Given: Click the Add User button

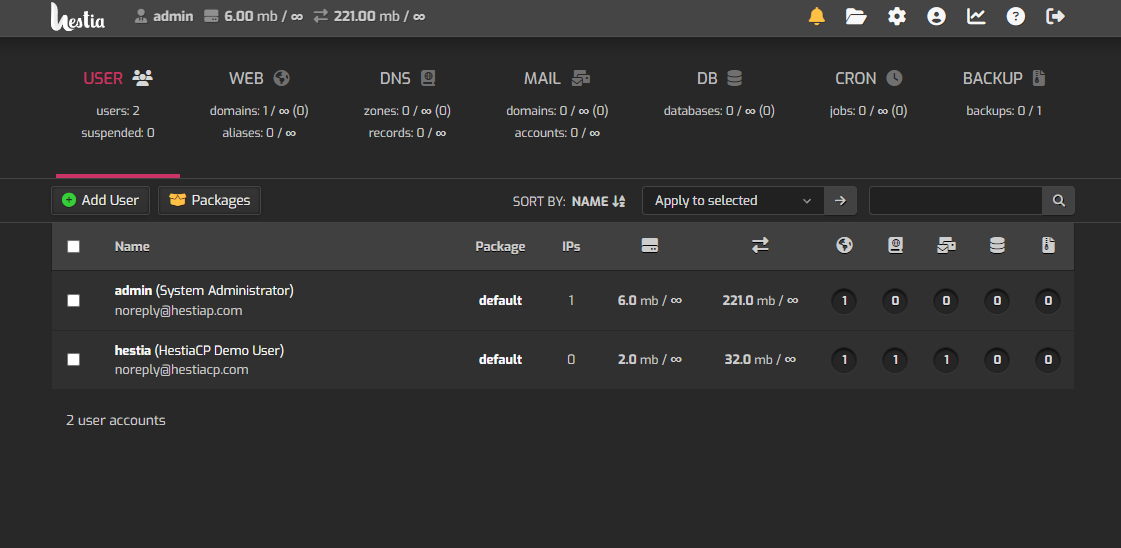Looking at the screenshot, I should (100, 200).
